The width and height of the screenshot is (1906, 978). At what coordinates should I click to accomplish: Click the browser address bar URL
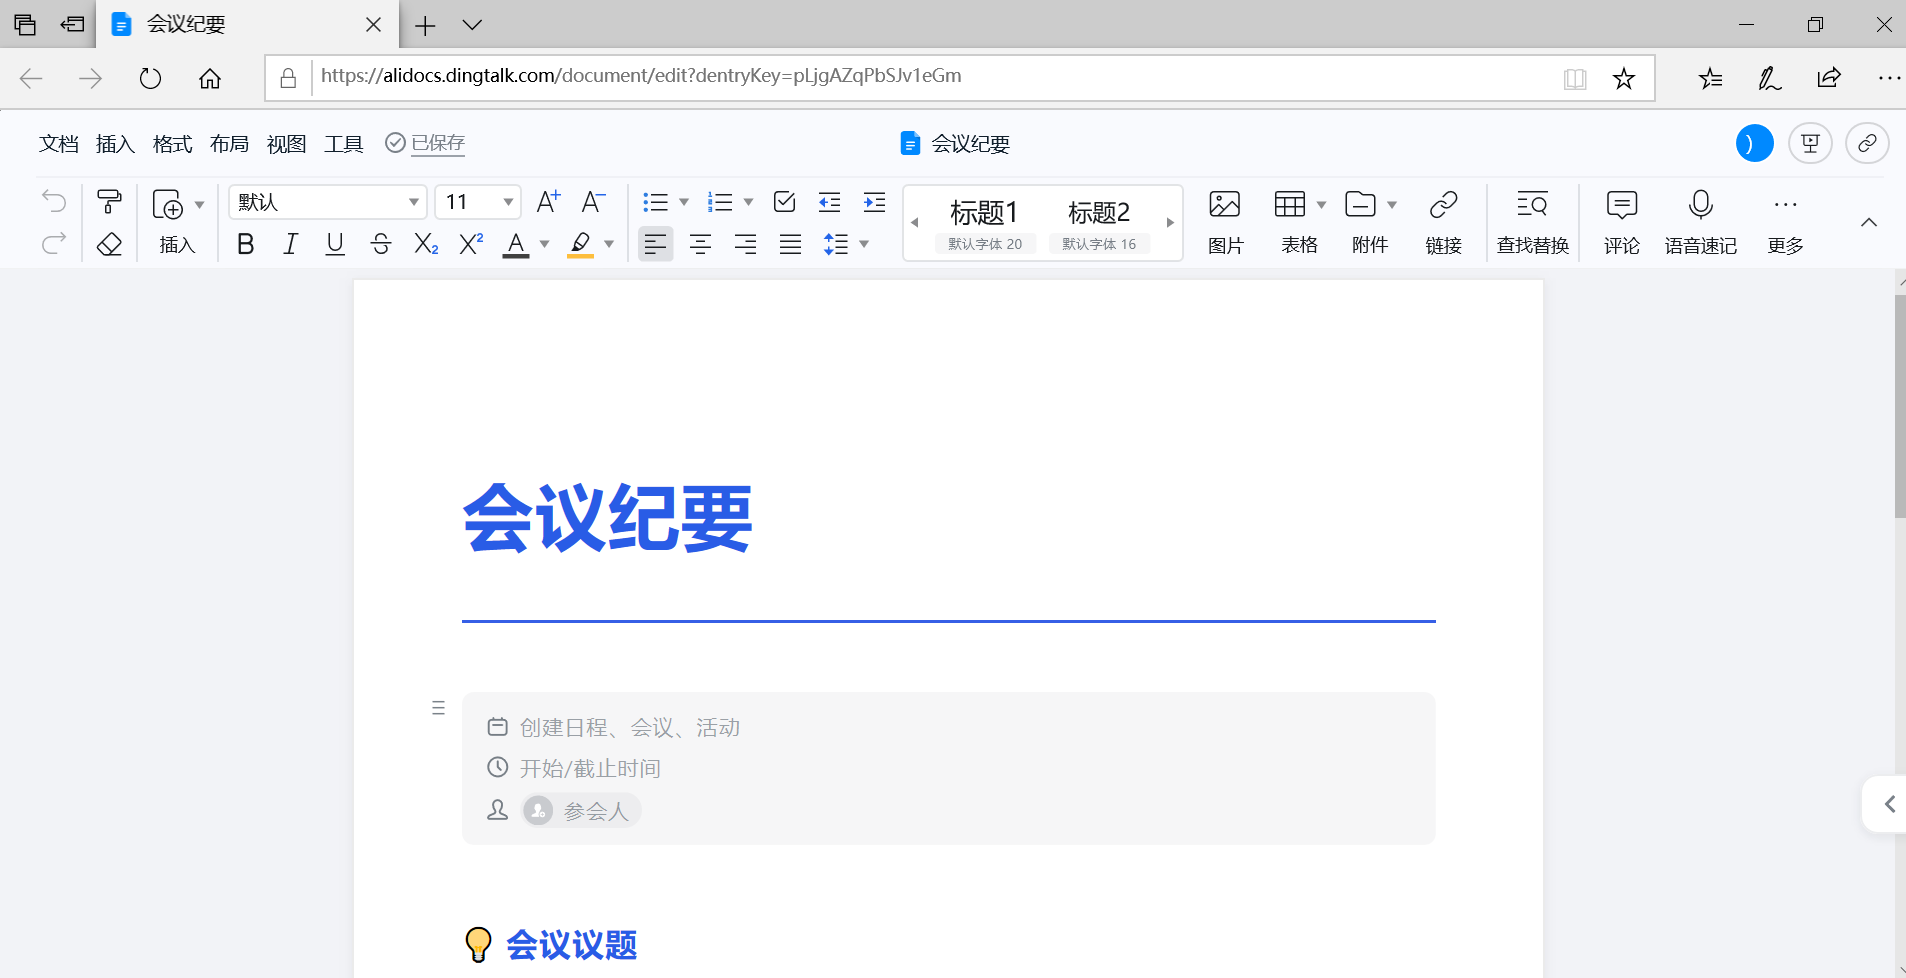tap(641, 76)
